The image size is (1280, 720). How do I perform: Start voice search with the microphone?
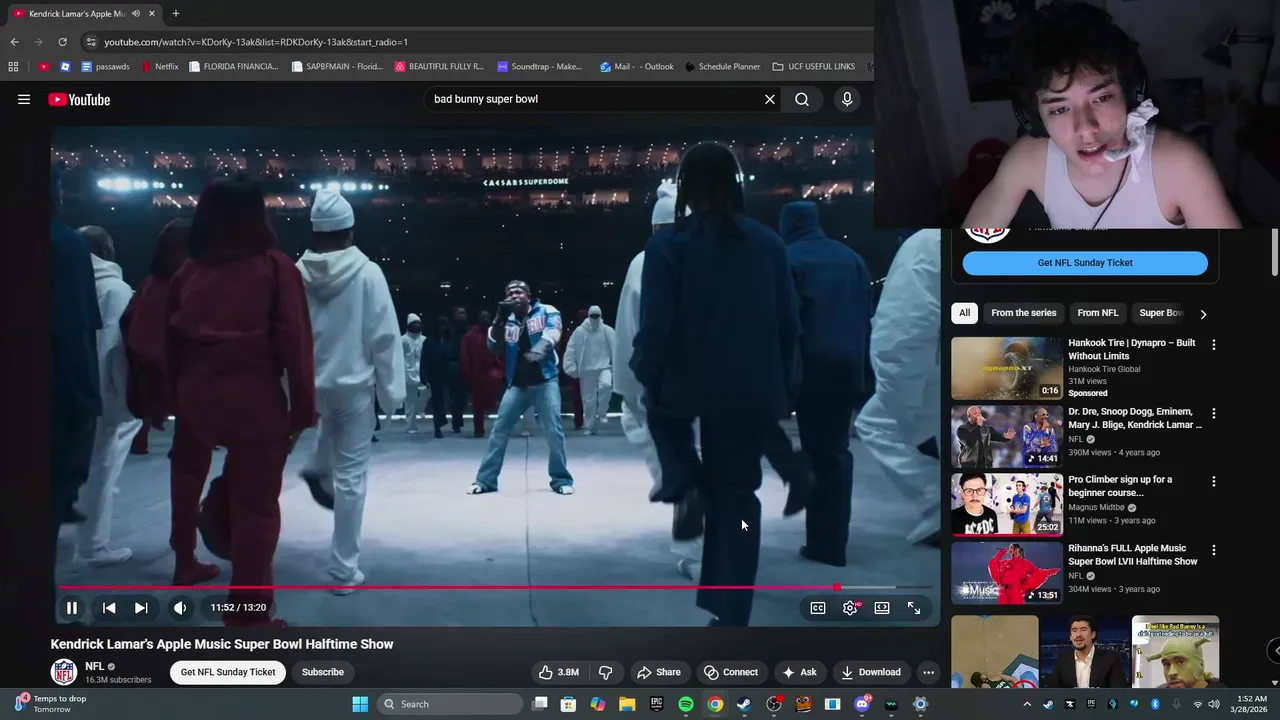coord(847,99)
